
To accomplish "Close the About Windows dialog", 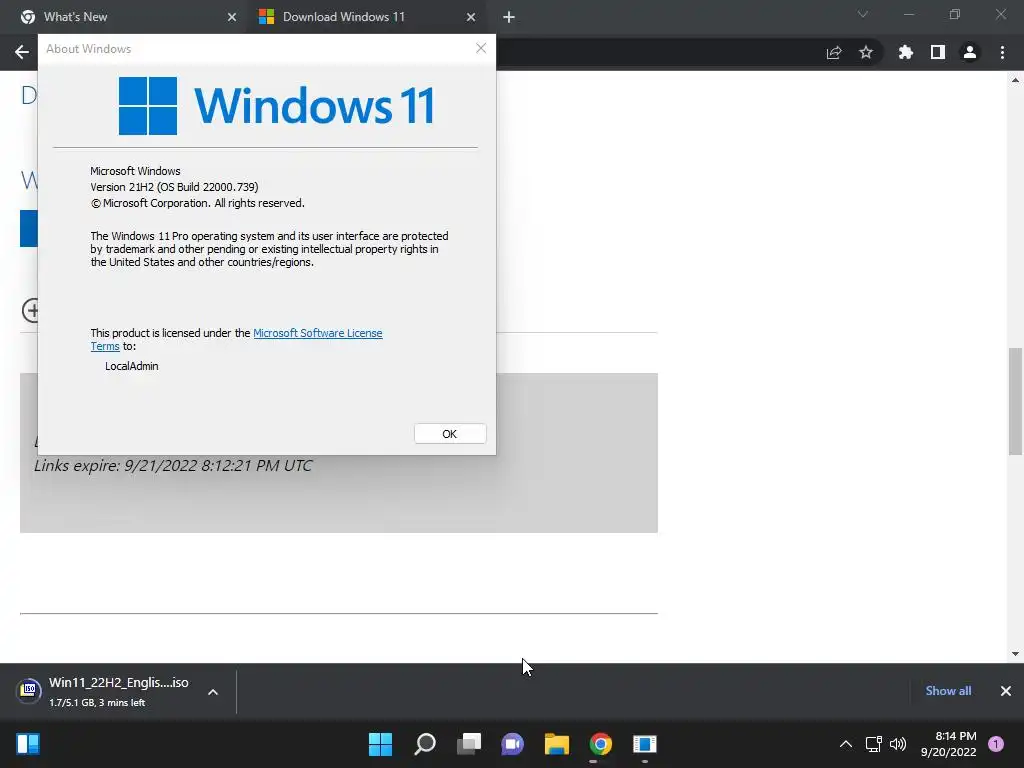I will click(x=481, y=48).
